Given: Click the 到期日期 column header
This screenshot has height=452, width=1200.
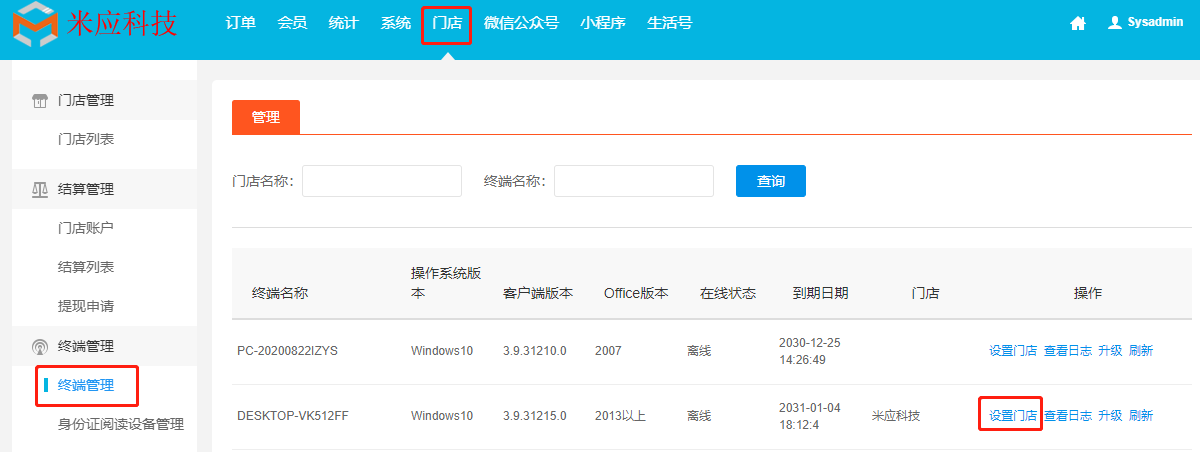Looking at the screenshot, I should click(x=820, y=293).
